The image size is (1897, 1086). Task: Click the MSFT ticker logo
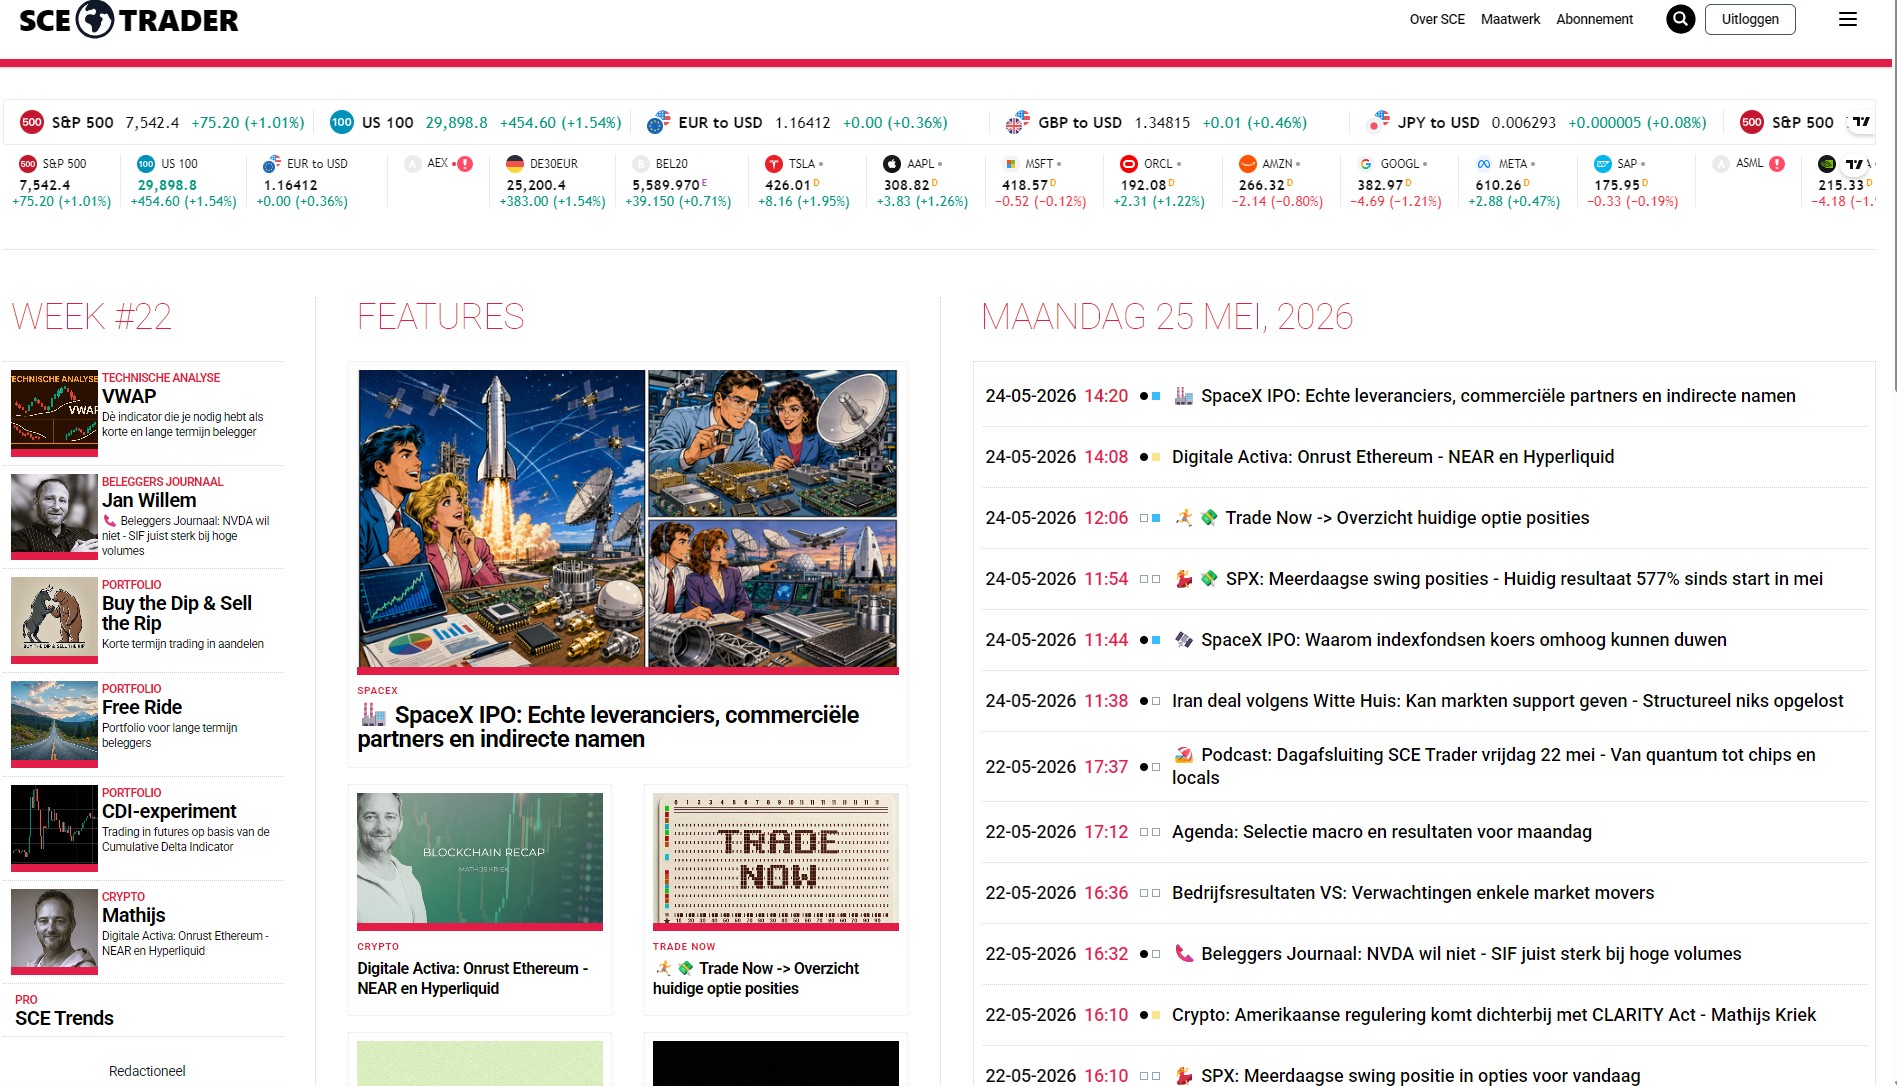pyautogui.click(x=1011, y=164)
